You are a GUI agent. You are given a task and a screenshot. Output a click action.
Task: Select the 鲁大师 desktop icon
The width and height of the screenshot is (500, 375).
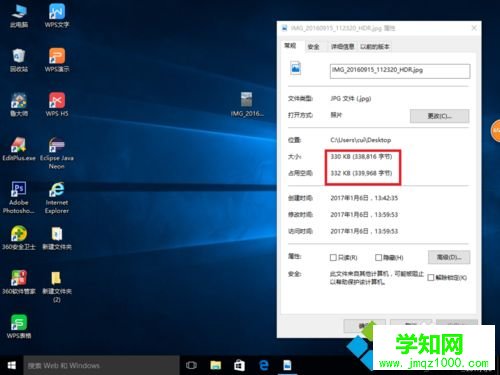[x=19, y=104]
